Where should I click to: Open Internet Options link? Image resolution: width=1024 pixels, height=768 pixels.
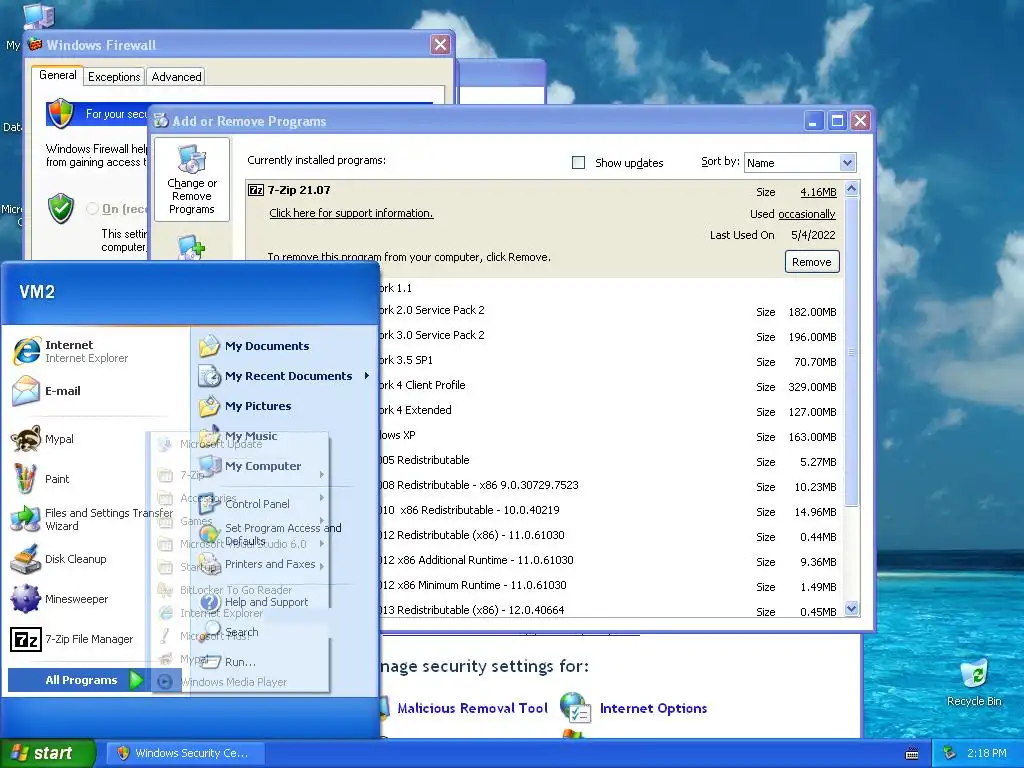click(653, 708)
